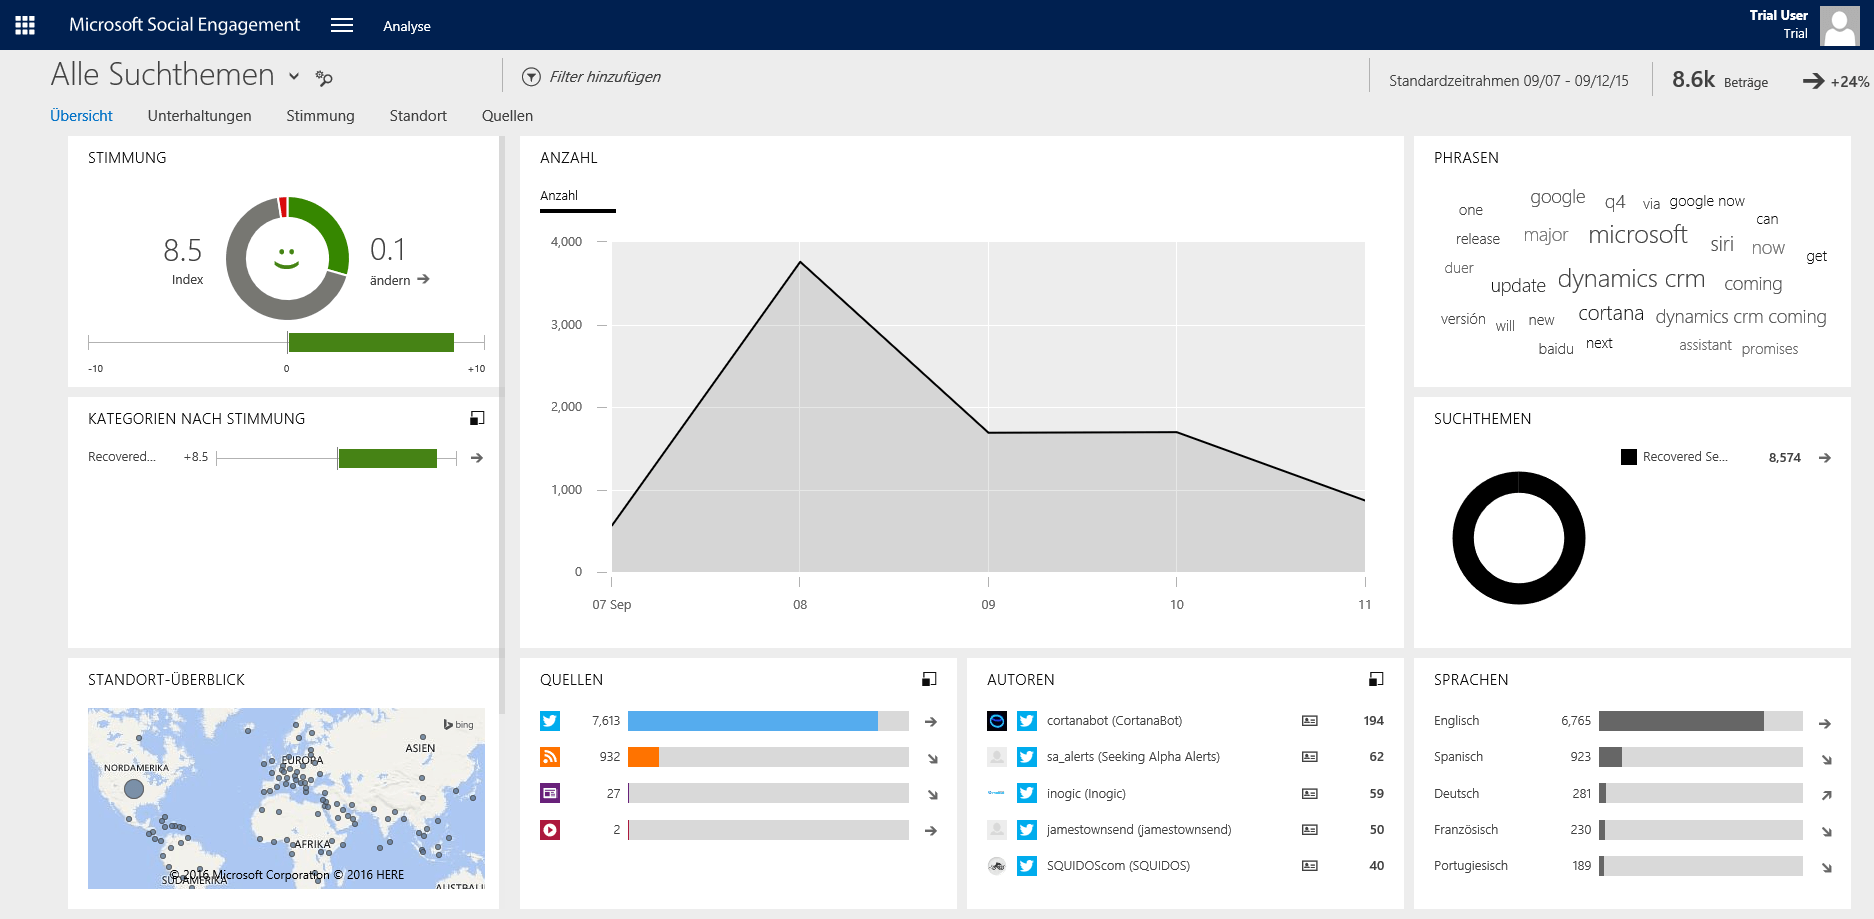The image size is (1874, 919).
Task: Click the Twitter 7,613 arrow
Action: 931,722
